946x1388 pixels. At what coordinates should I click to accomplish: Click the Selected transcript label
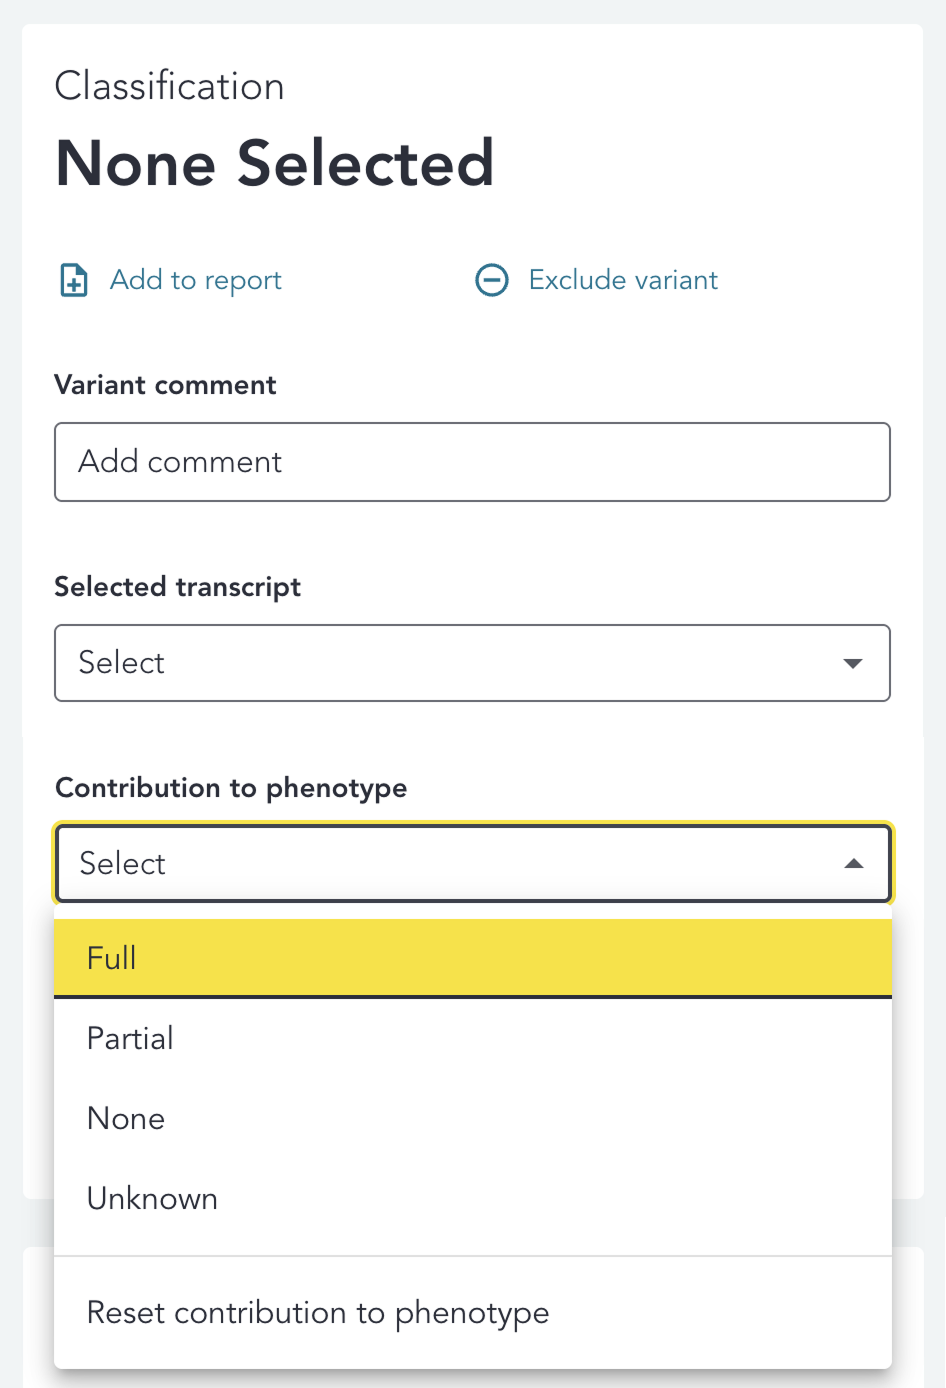[177, 587]
